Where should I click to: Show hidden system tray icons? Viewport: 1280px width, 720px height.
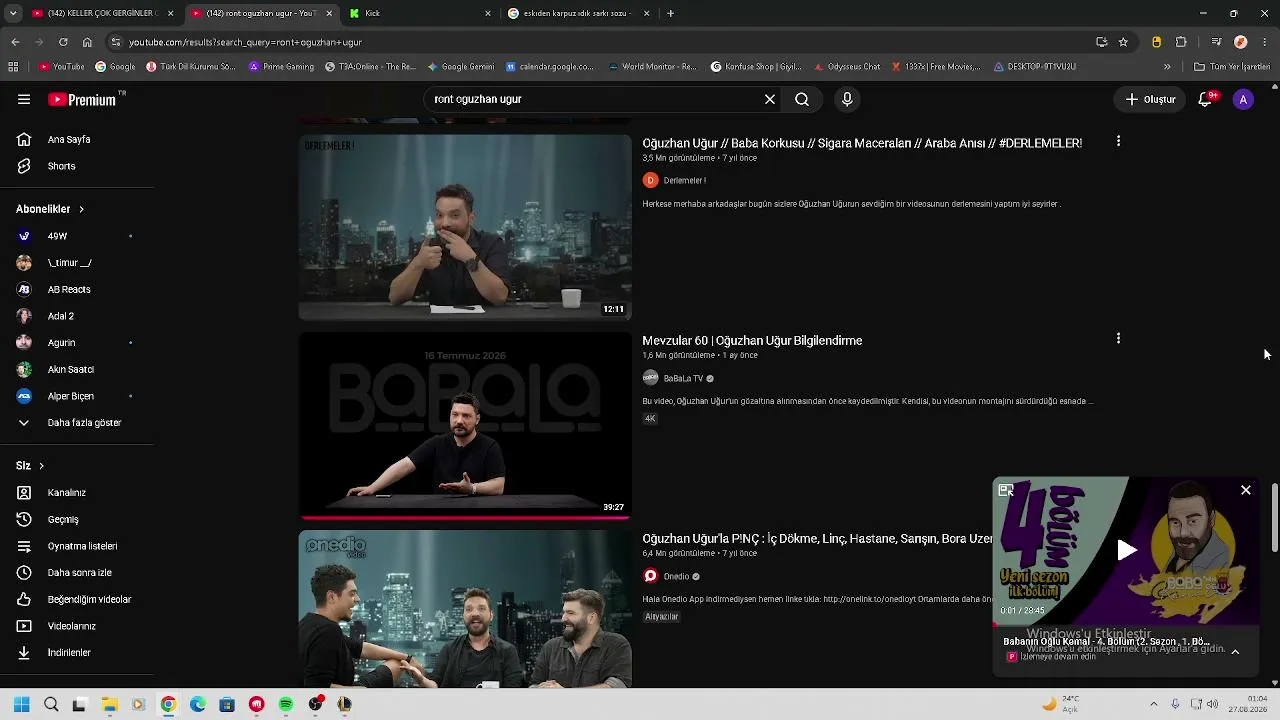1153,704
